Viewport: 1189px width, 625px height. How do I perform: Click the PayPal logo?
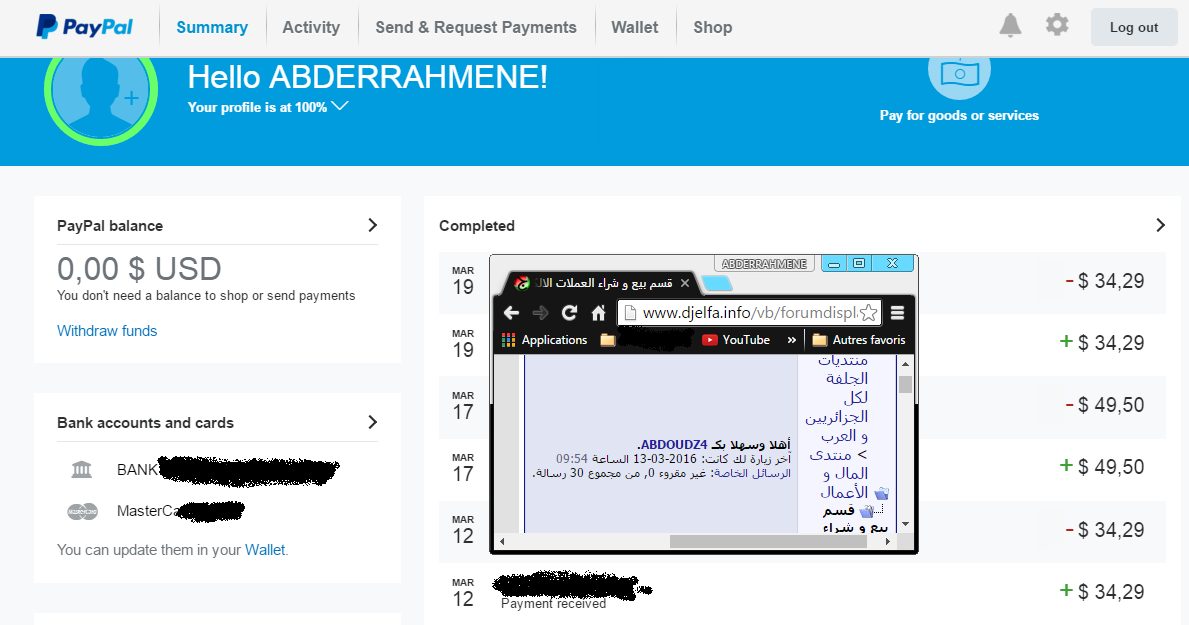(84, 27)
